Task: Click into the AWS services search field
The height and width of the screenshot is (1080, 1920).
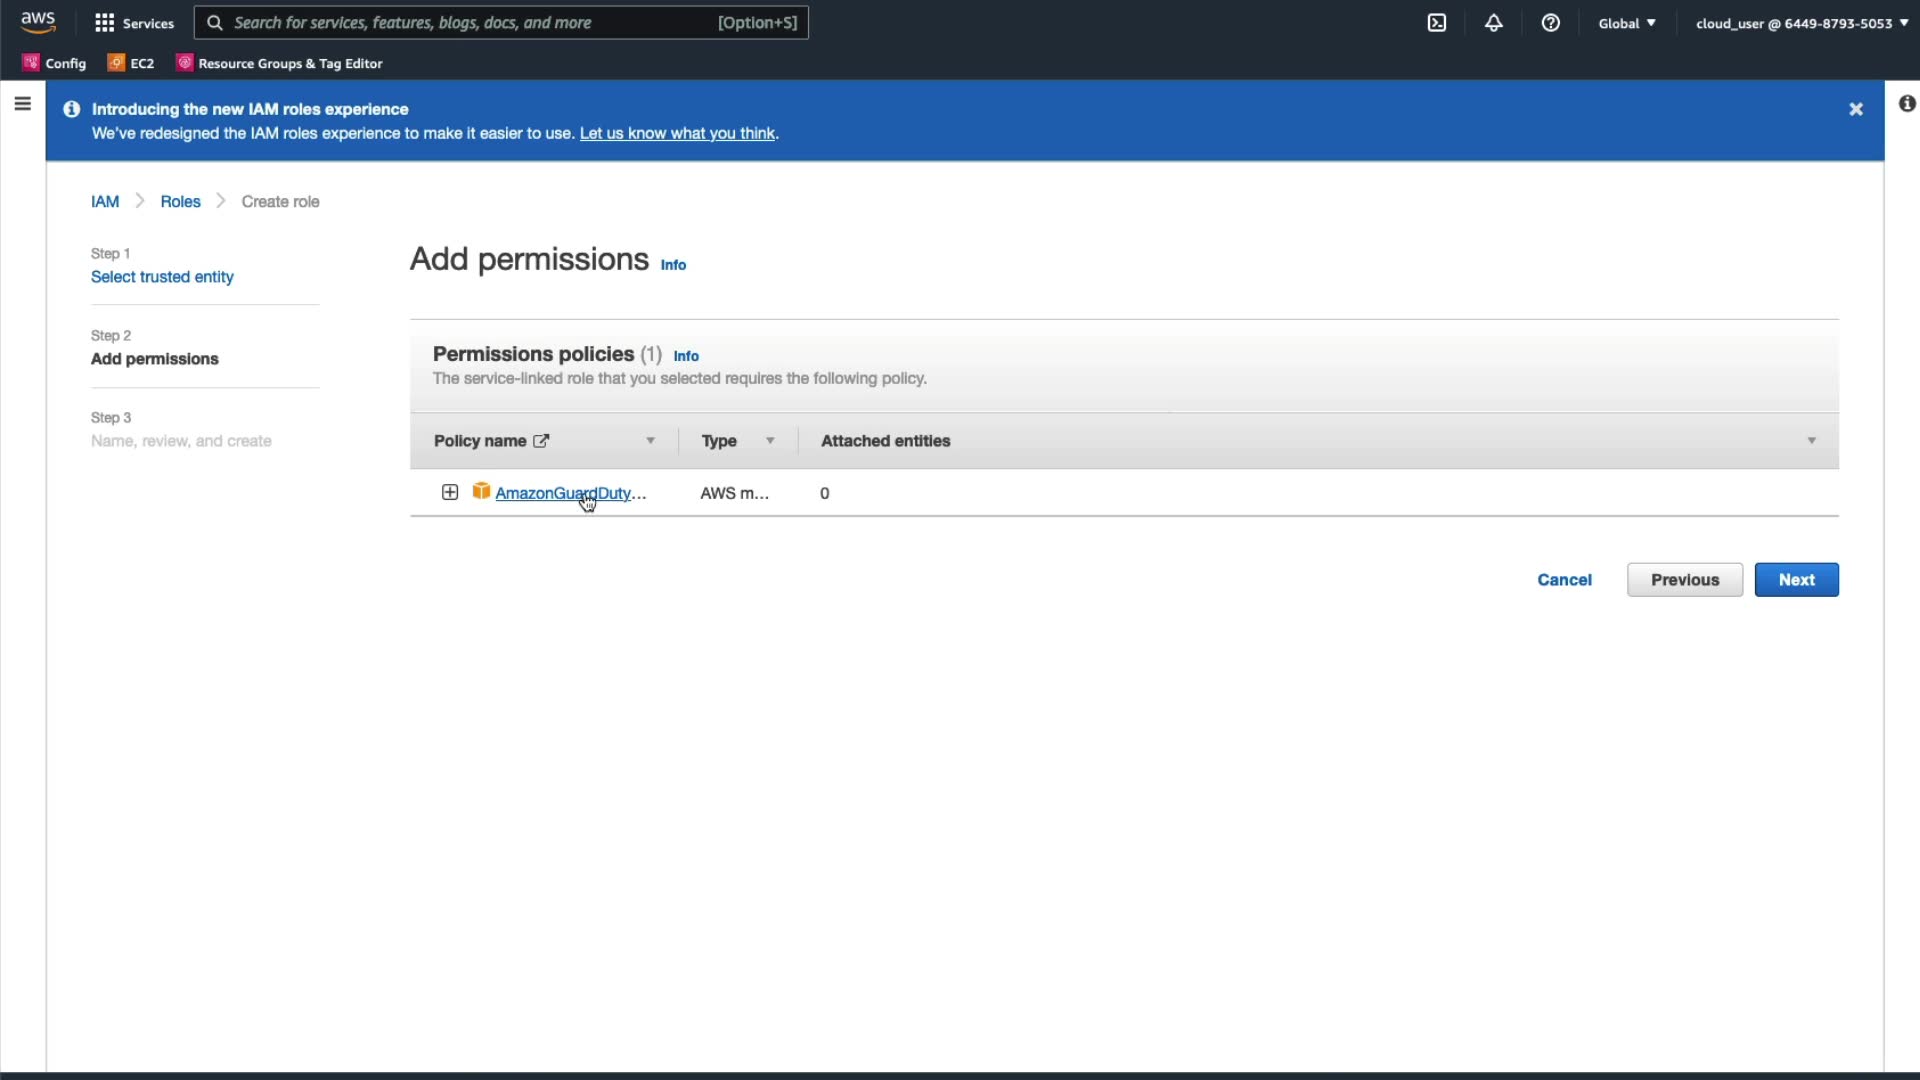Action: [x=470, y=23]
